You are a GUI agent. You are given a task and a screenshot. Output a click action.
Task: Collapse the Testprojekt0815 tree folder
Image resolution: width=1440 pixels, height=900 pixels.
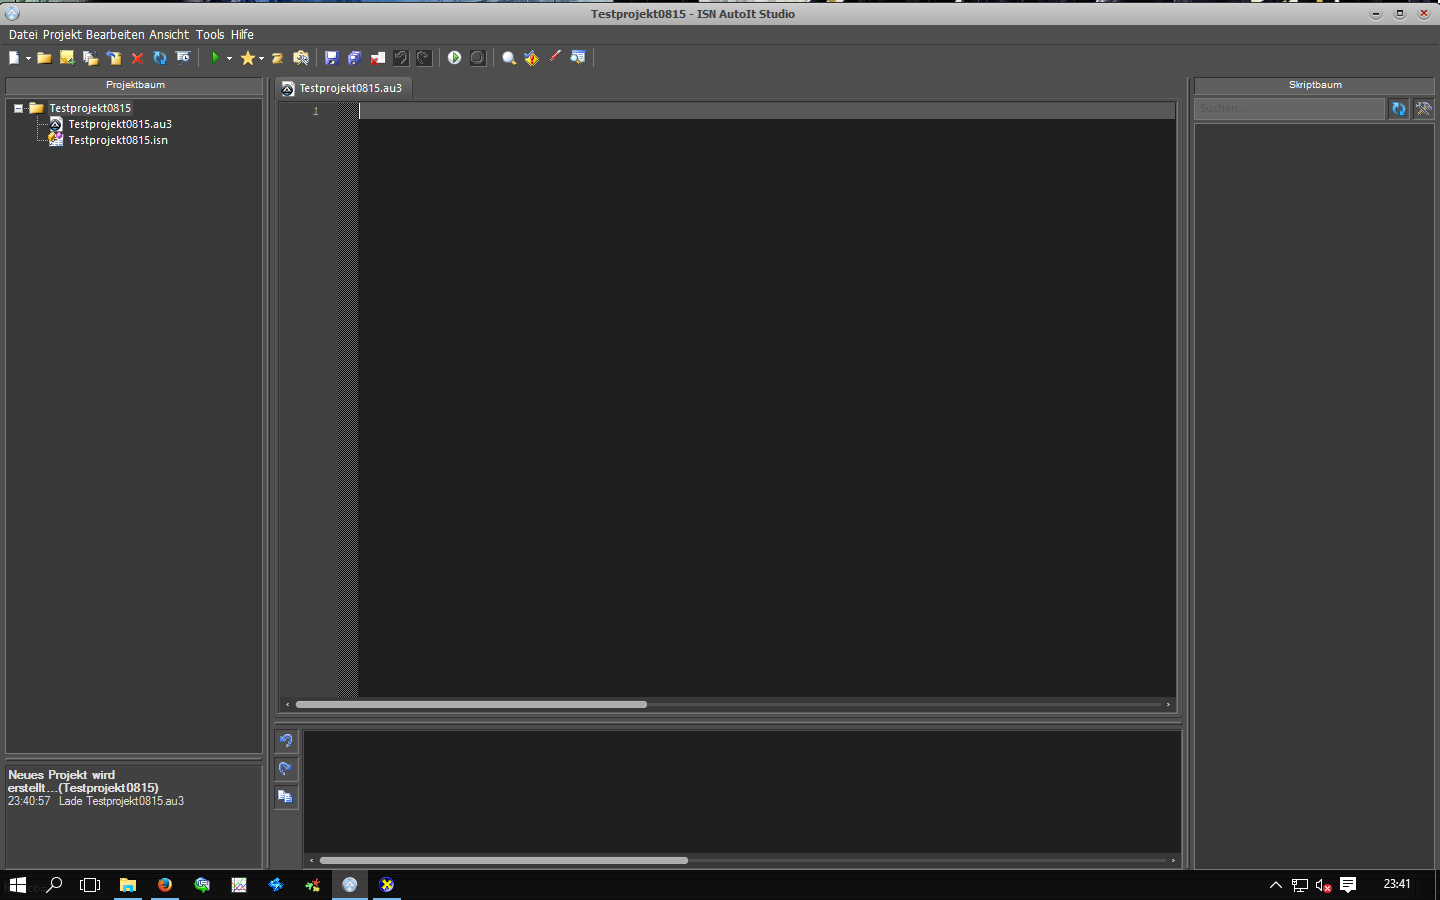click(18, 108)
